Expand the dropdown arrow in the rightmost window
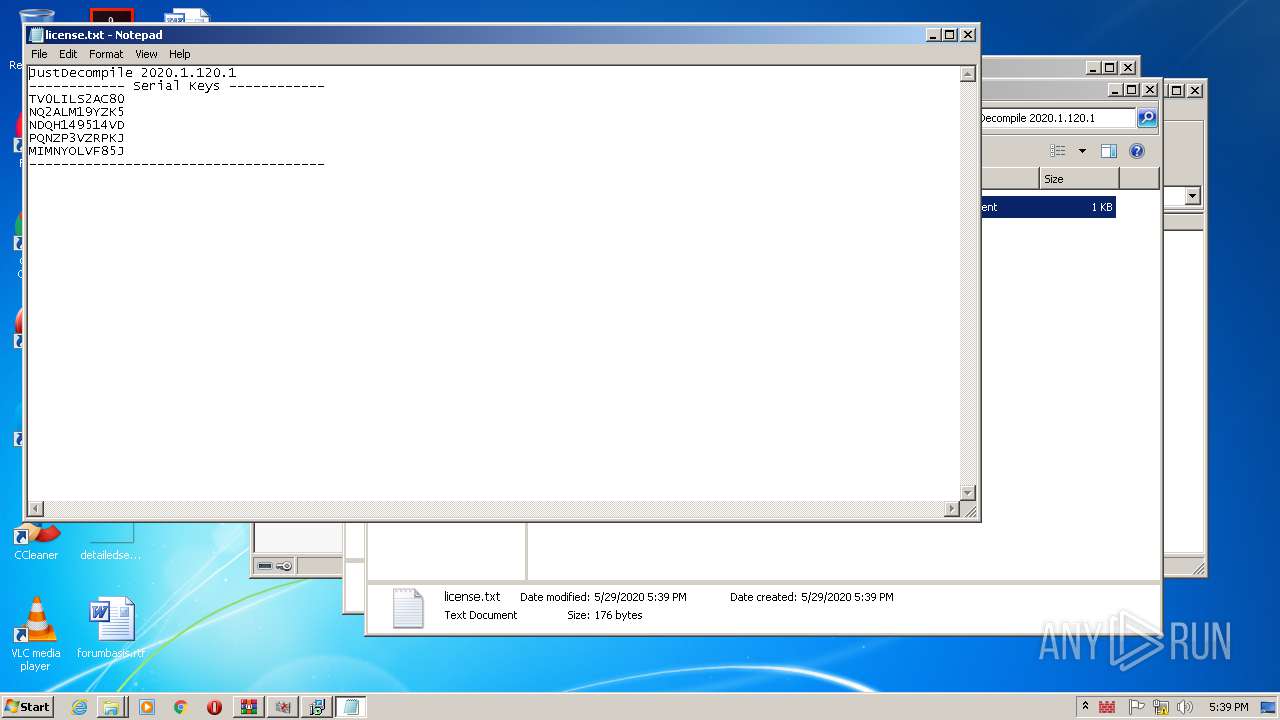The height and width of the screenshot is (720, 1280). coord(1192,197)
